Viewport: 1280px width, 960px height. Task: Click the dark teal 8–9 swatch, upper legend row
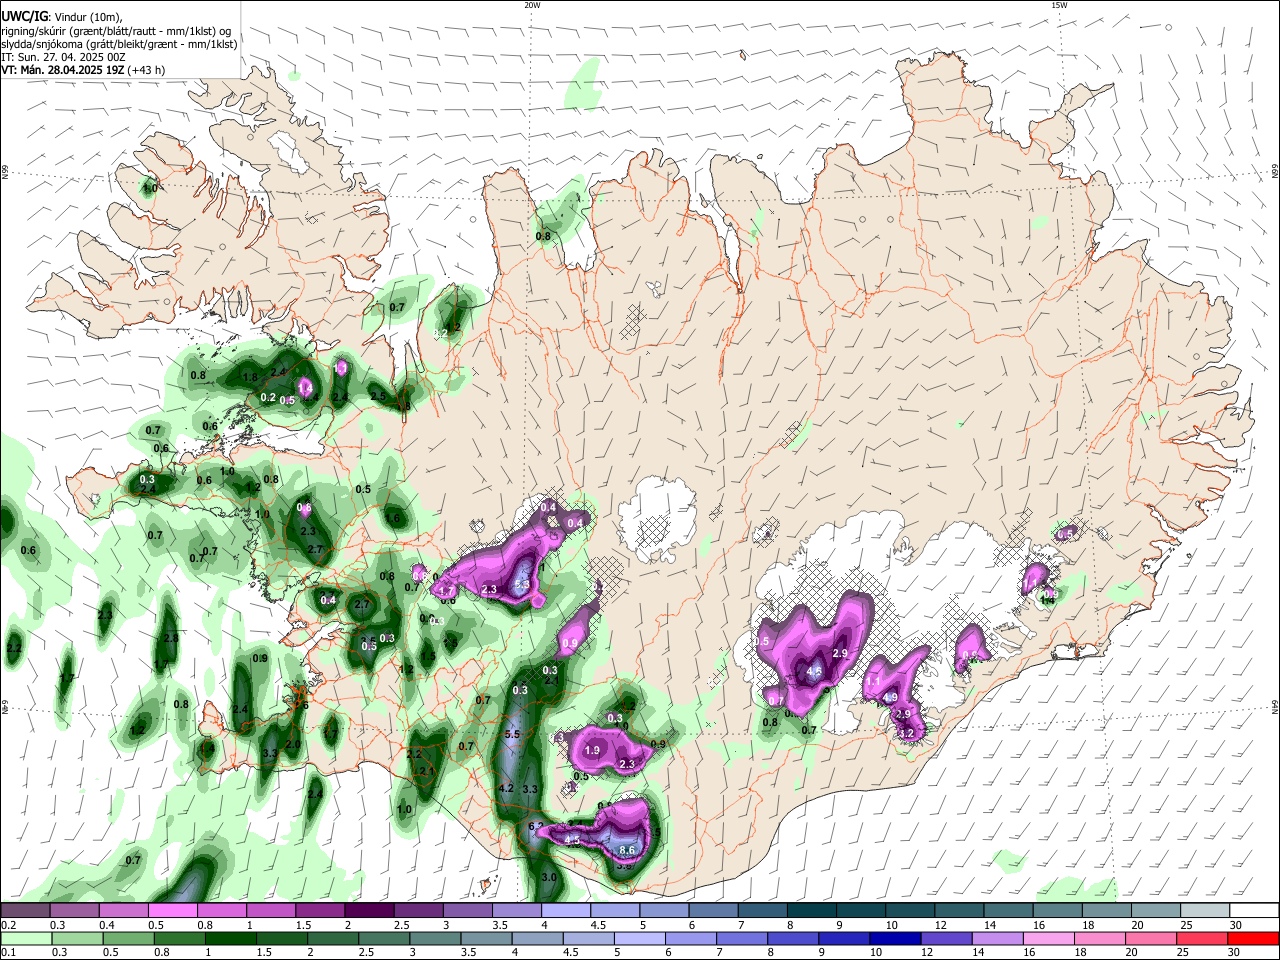(812, 910)
